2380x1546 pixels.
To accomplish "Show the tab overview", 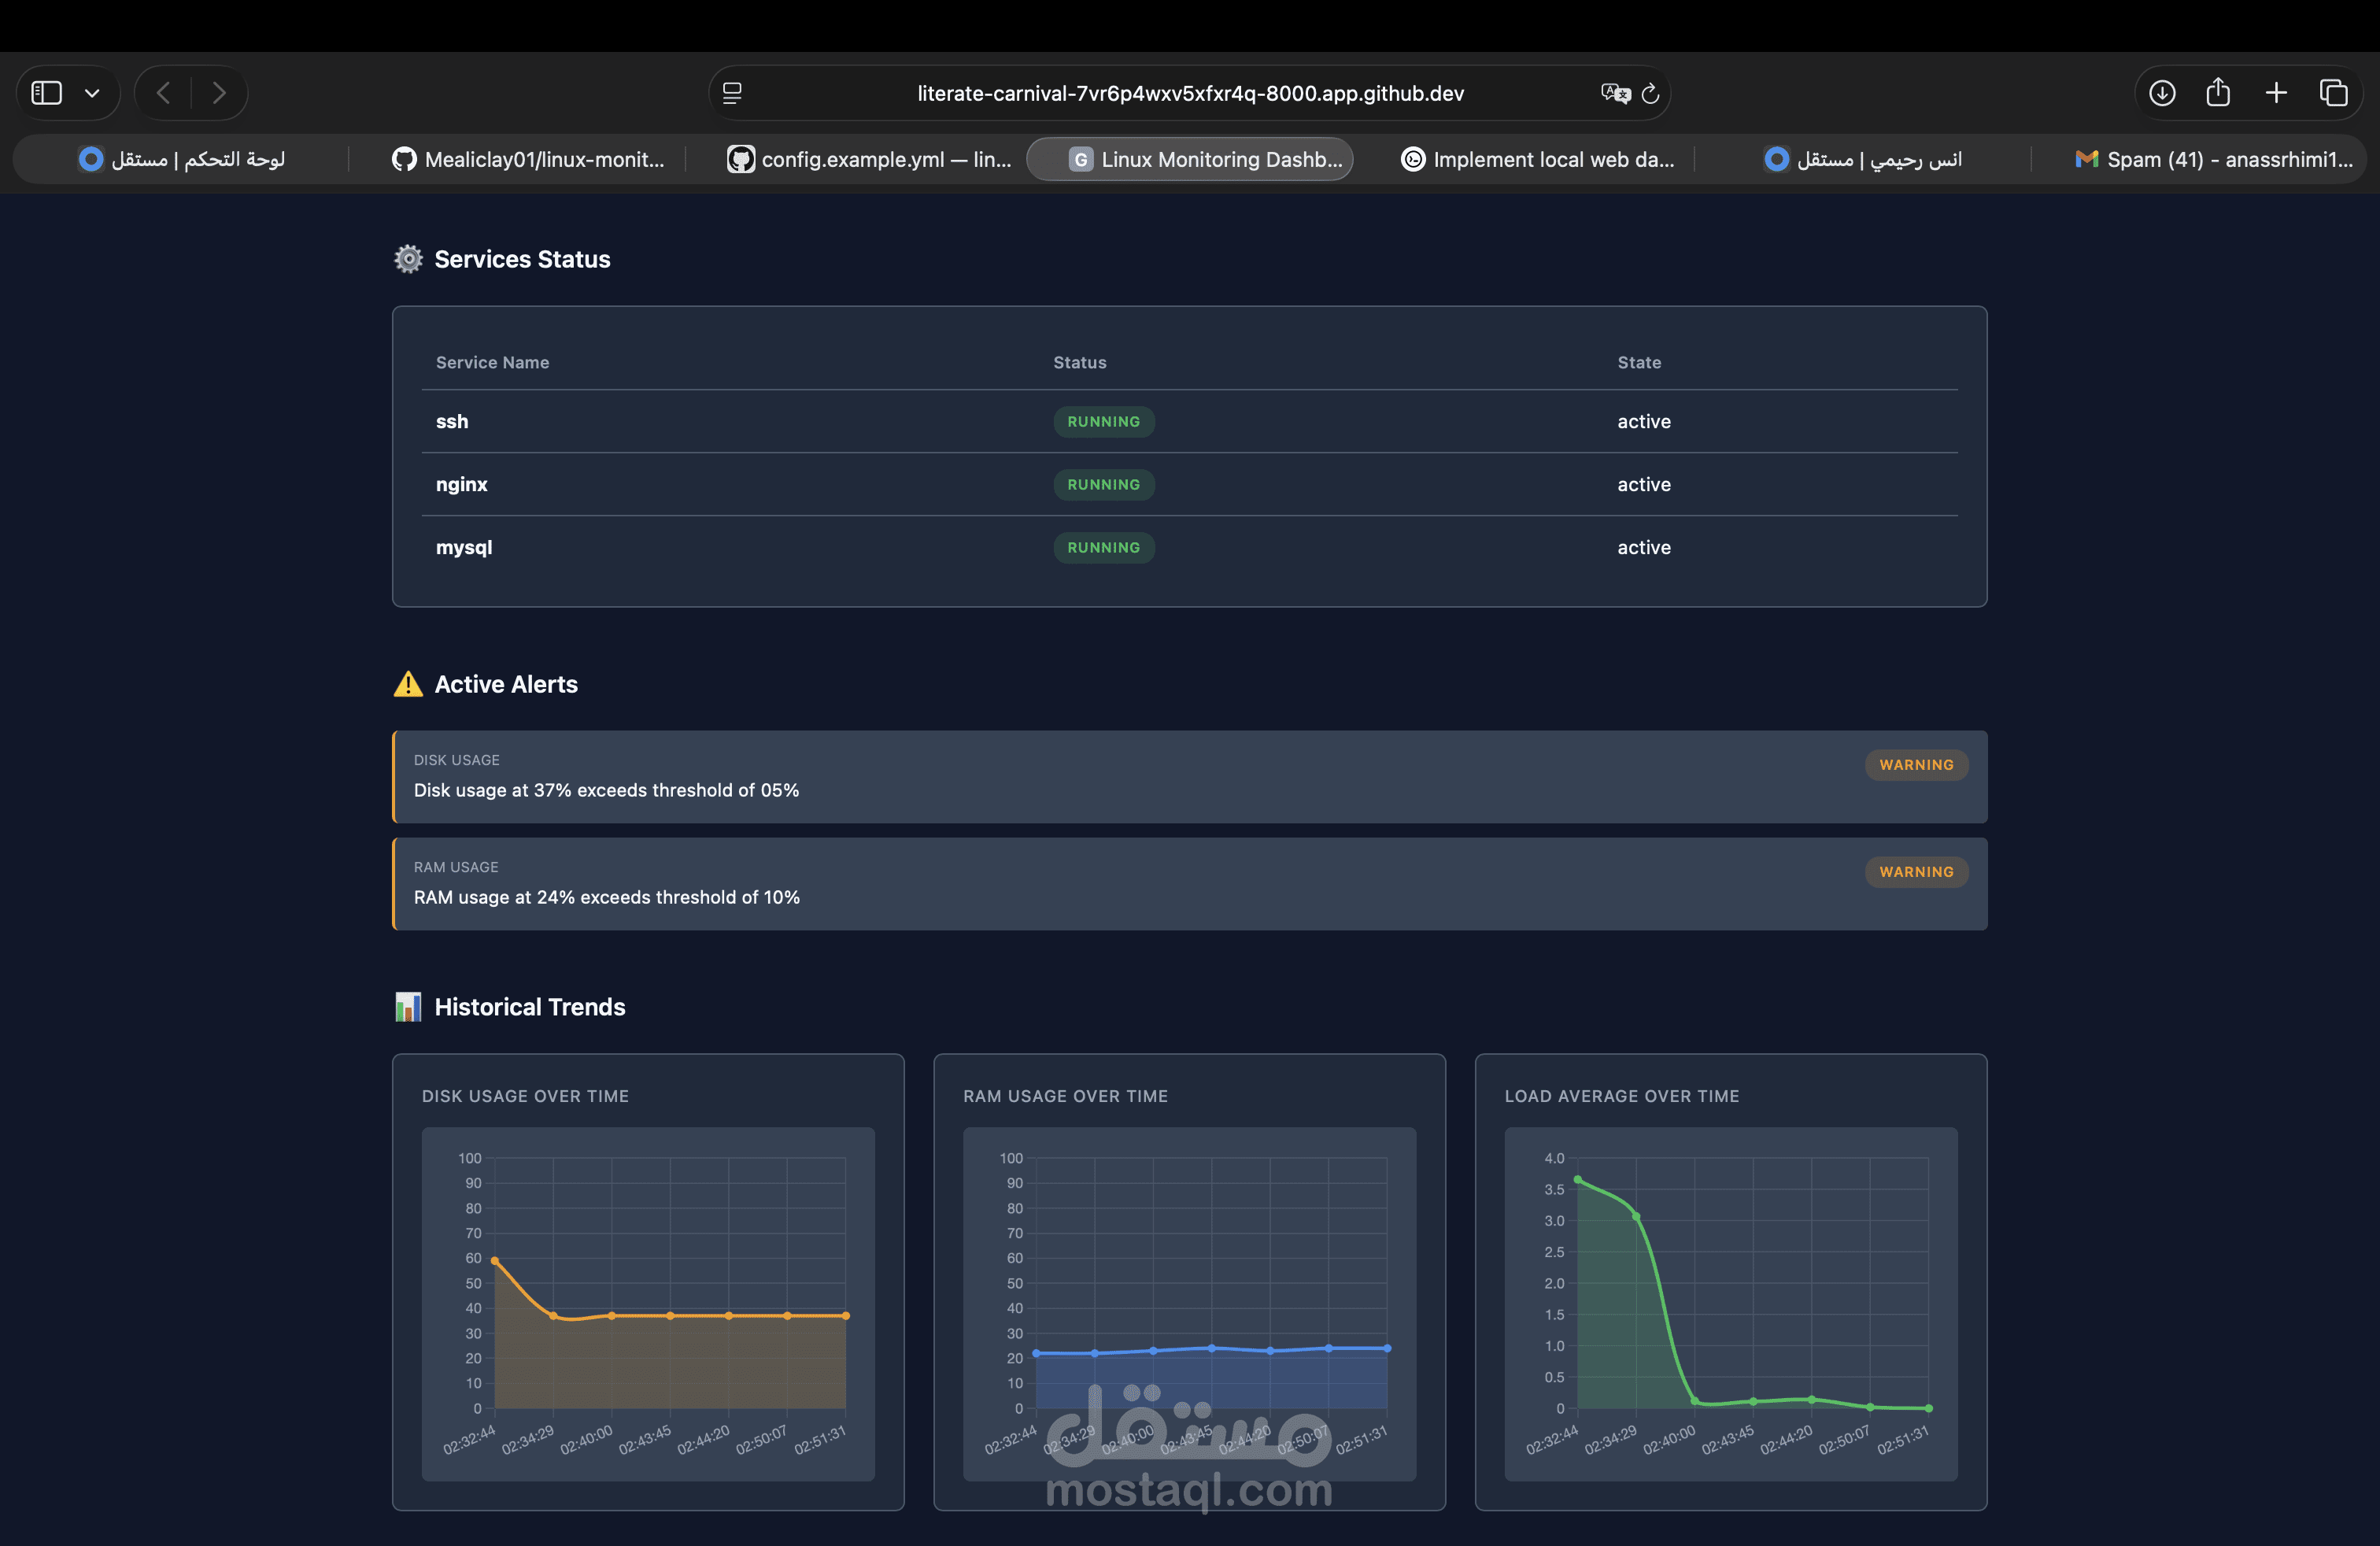I will coord(2333,93).
